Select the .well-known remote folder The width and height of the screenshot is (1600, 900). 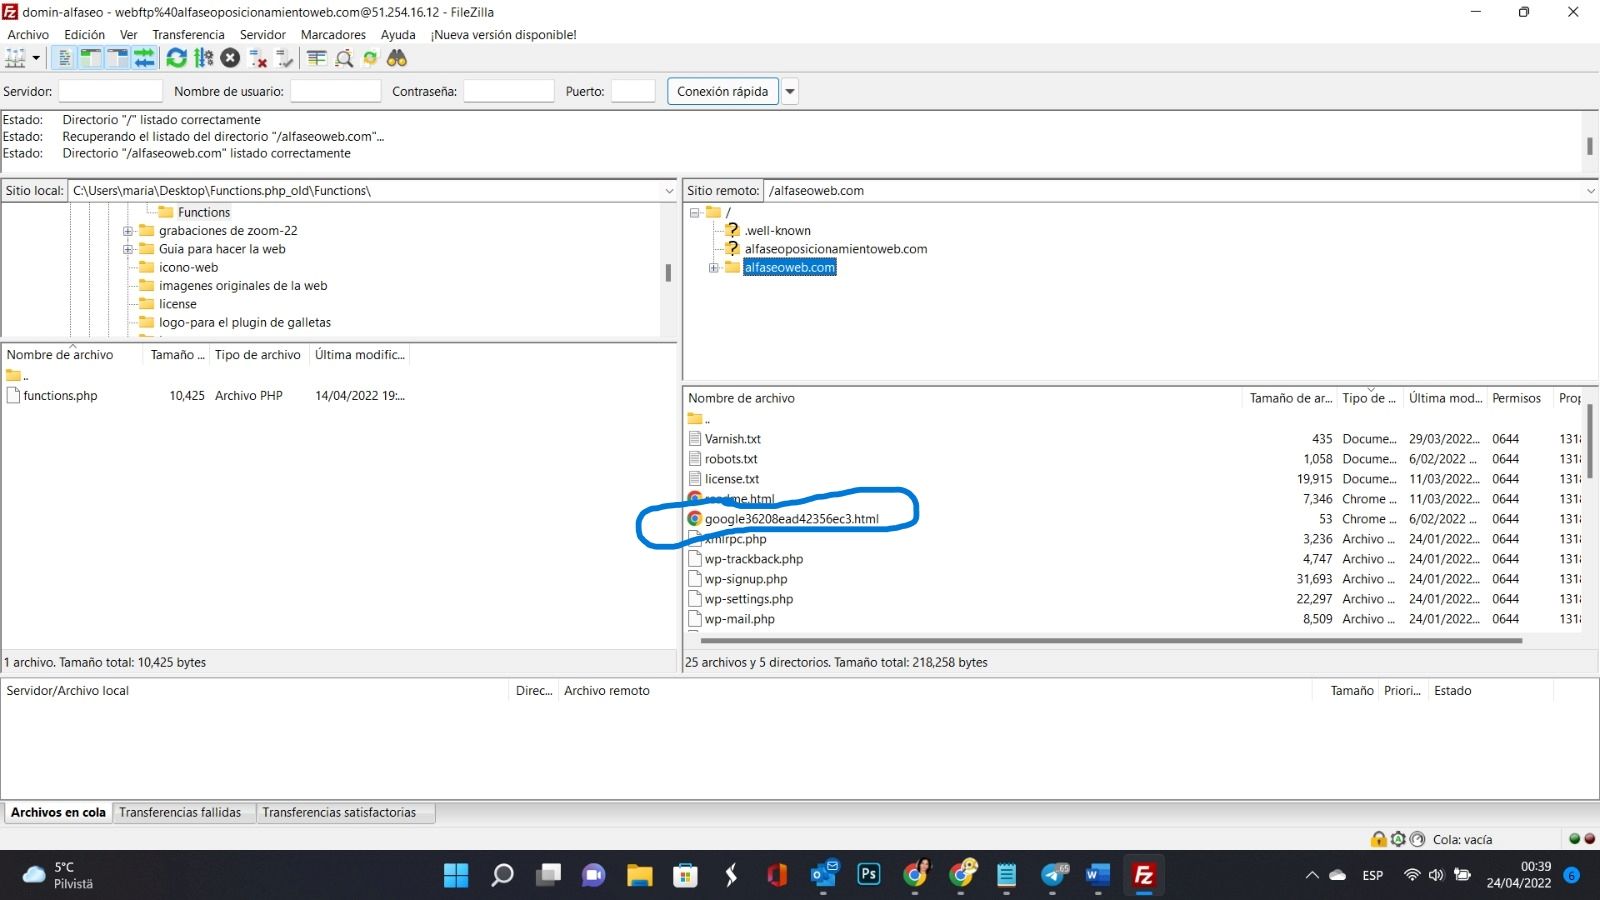pos(778,230)
